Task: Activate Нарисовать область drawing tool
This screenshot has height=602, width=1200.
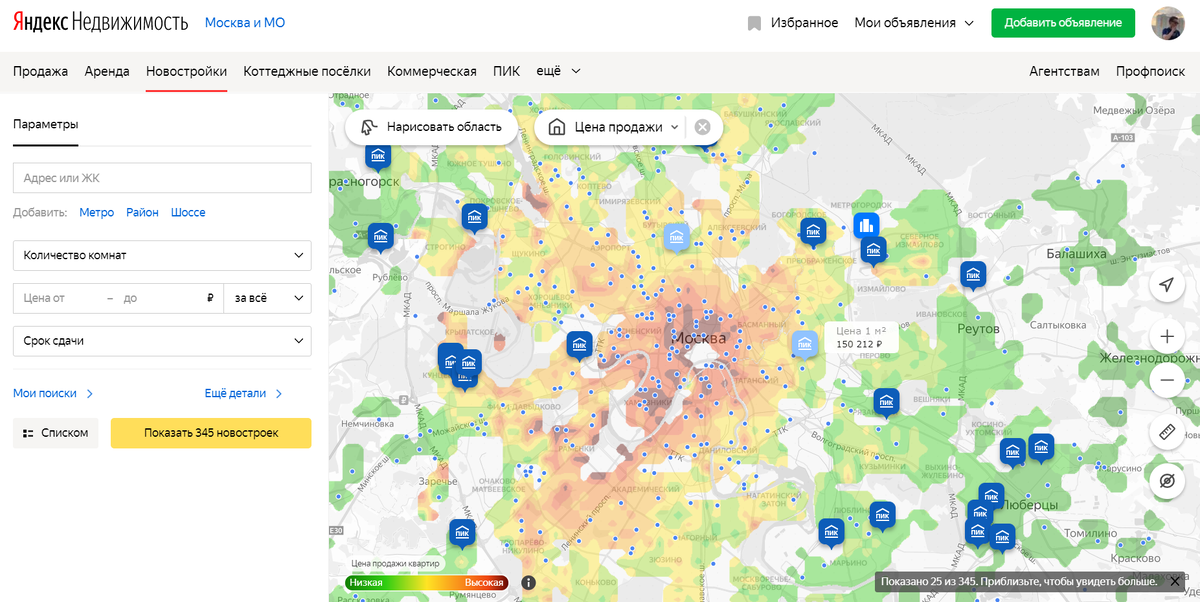Action: (431, 127)
